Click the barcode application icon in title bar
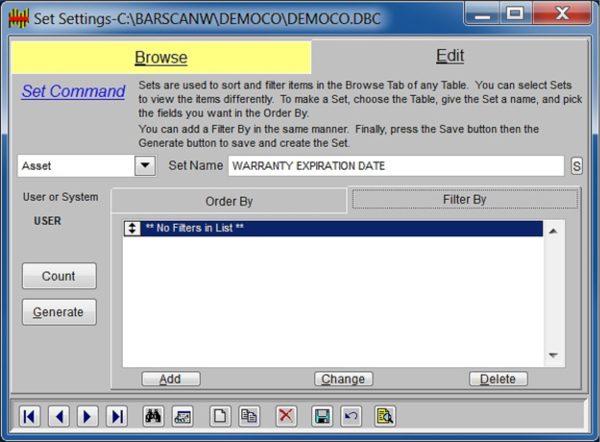The image size is (600, 442). tap(18, 18)
